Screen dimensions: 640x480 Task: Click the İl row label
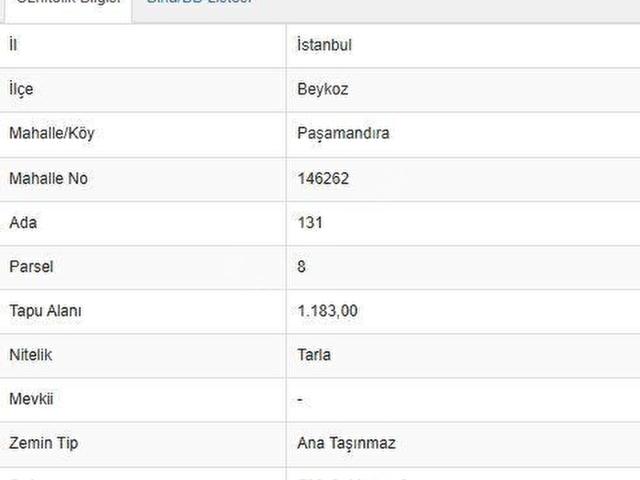[12, 45]
